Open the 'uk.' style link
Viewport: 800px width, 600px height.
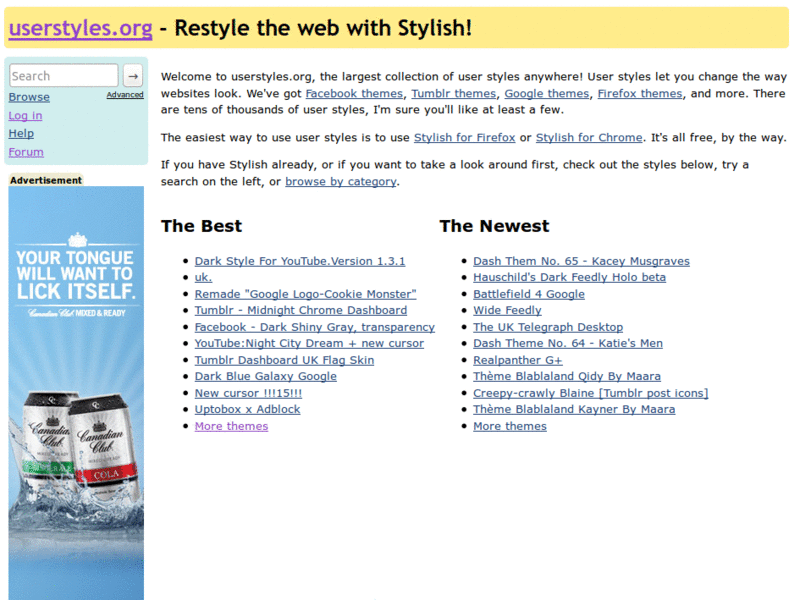click(x=203, y=278)
